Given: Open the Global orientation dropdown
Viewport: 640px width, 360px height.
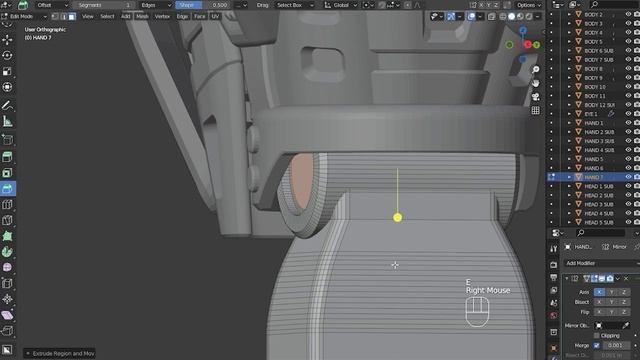Looking at the screenshot, I should pyautogui.click(x=341, y=5).
